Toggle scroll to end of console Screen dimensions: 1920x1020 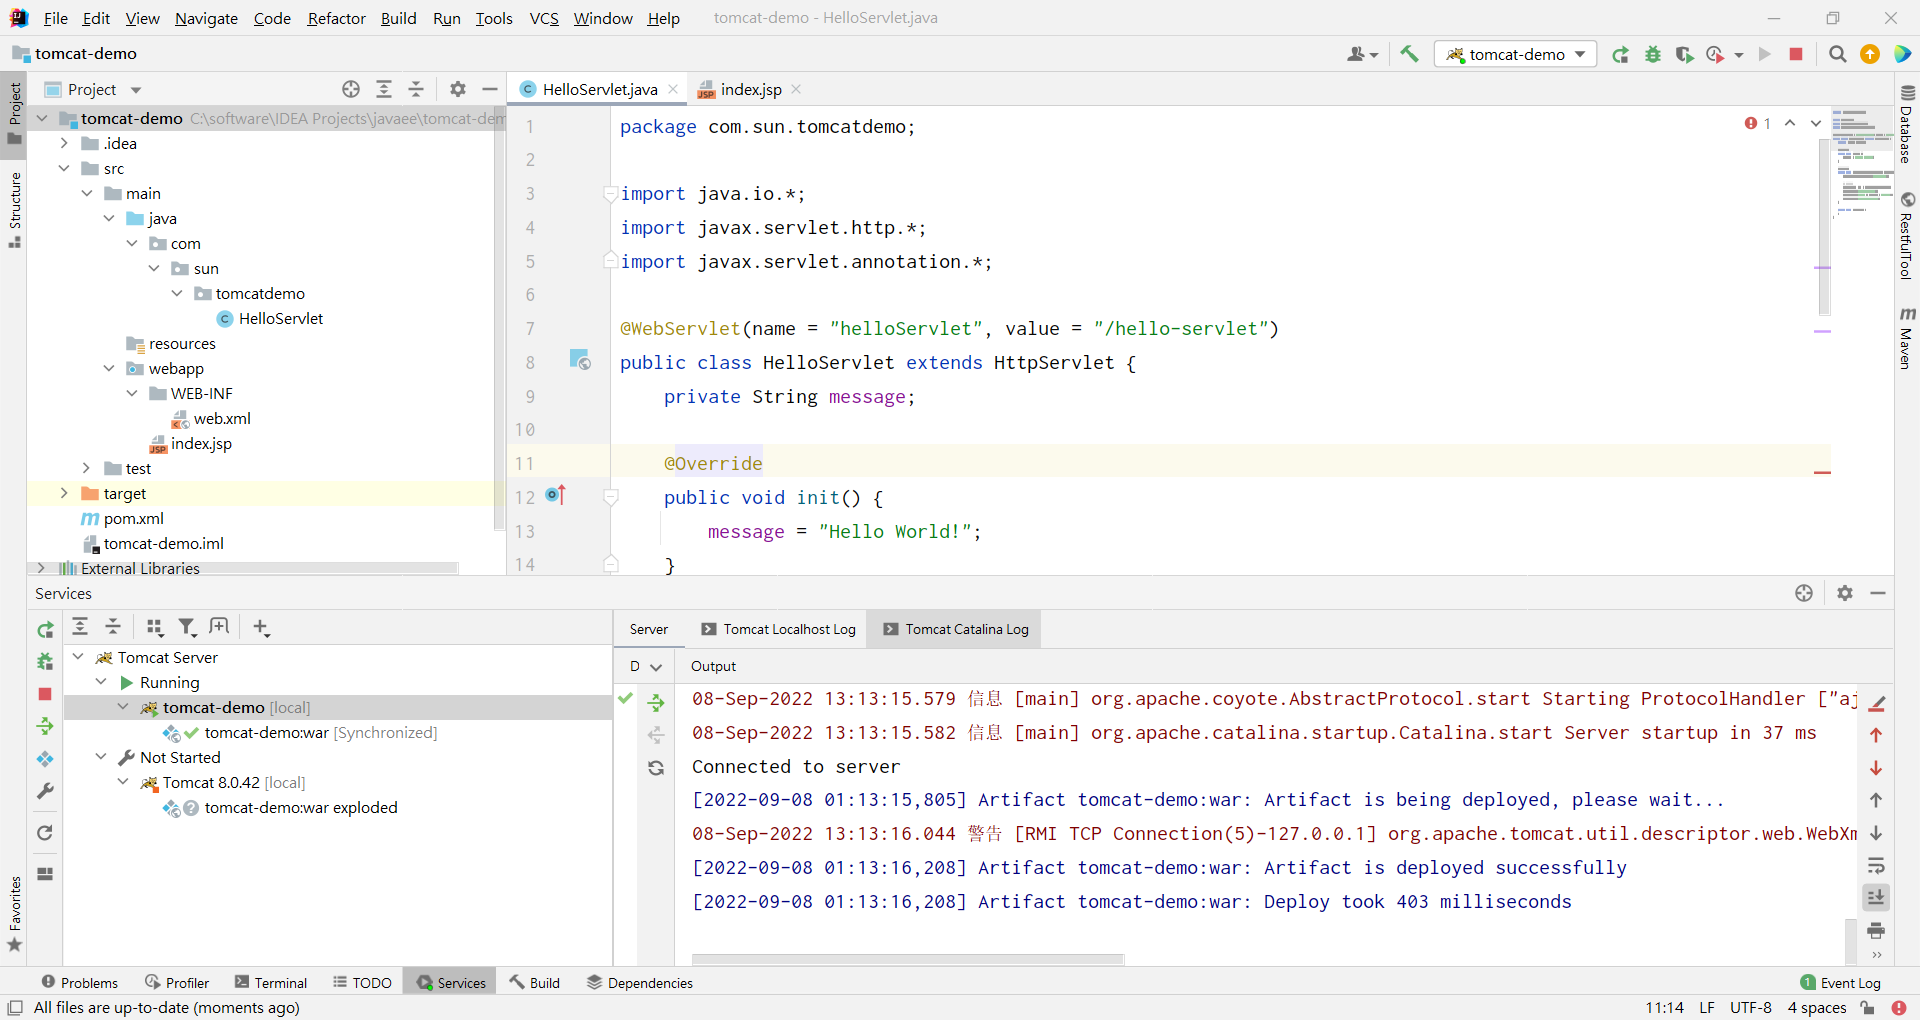coord(1876,898)
